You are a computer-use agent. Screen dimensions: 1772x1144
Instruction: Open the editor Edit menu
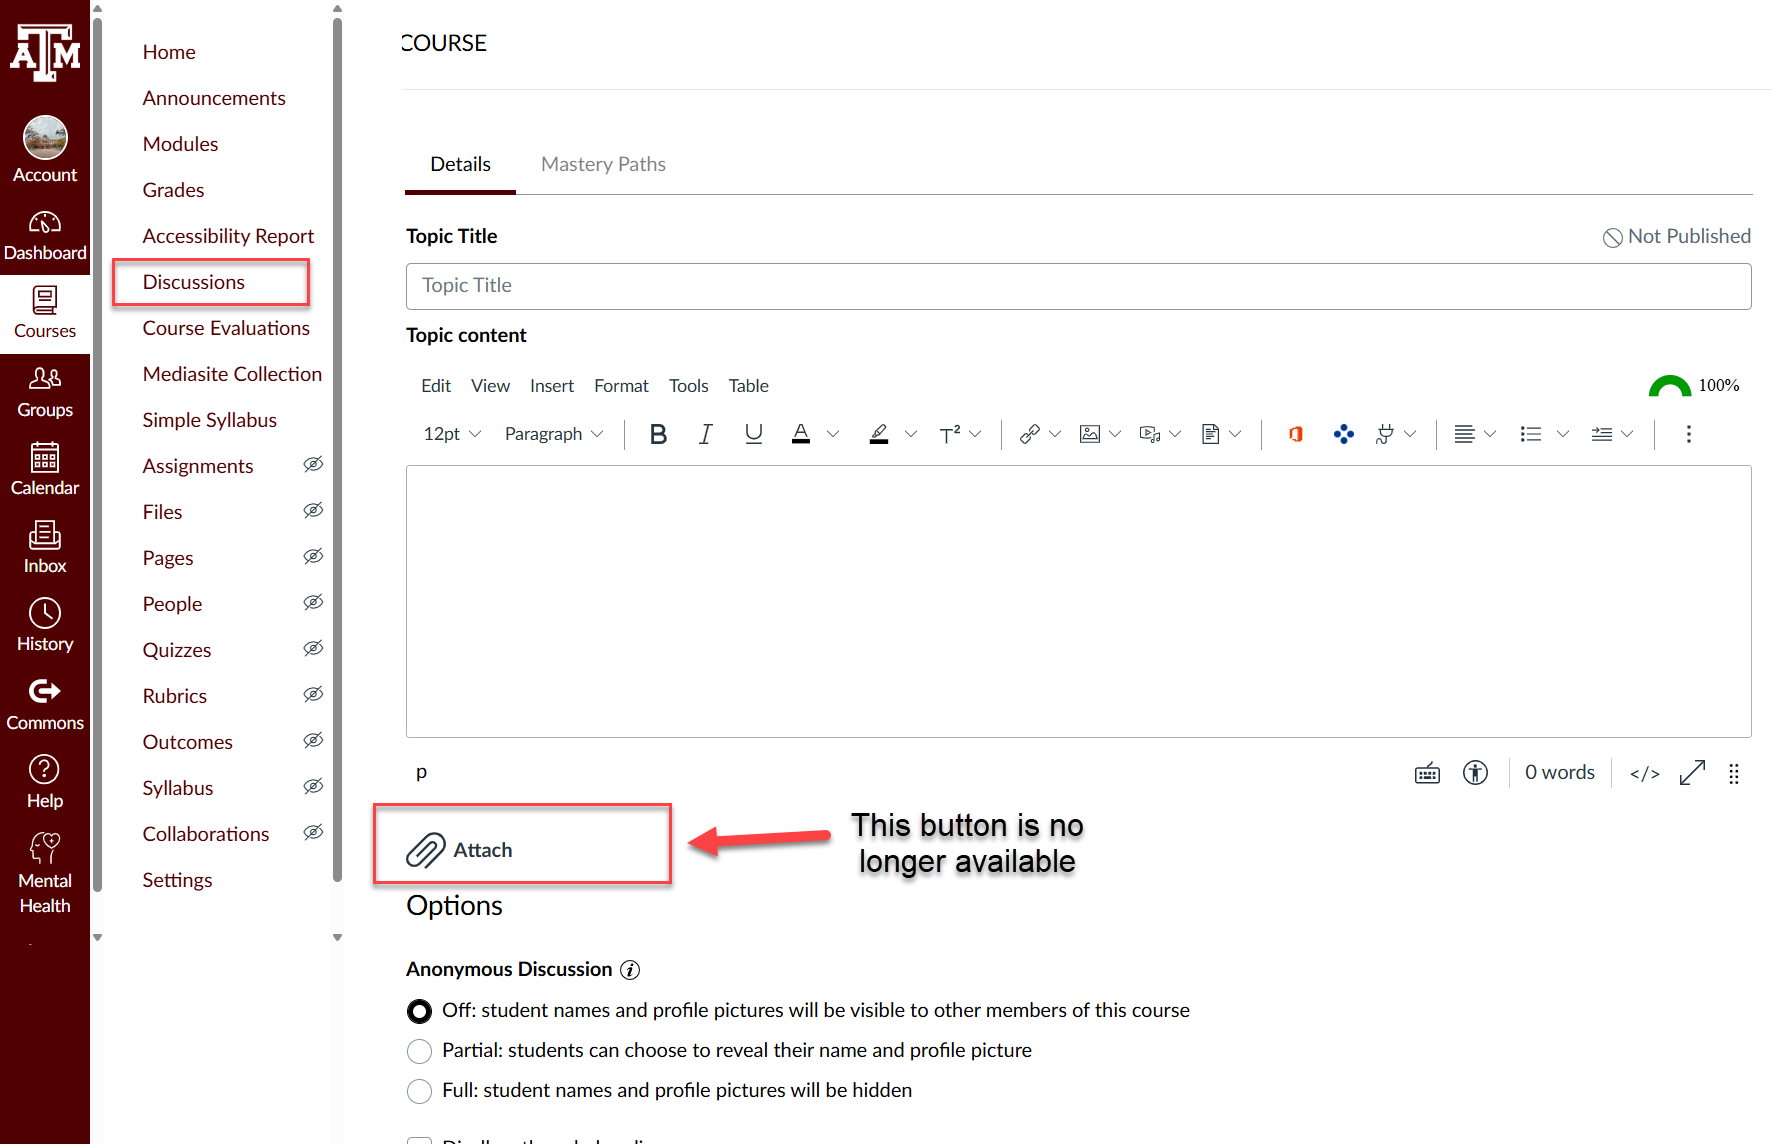[x=436, y=386]
